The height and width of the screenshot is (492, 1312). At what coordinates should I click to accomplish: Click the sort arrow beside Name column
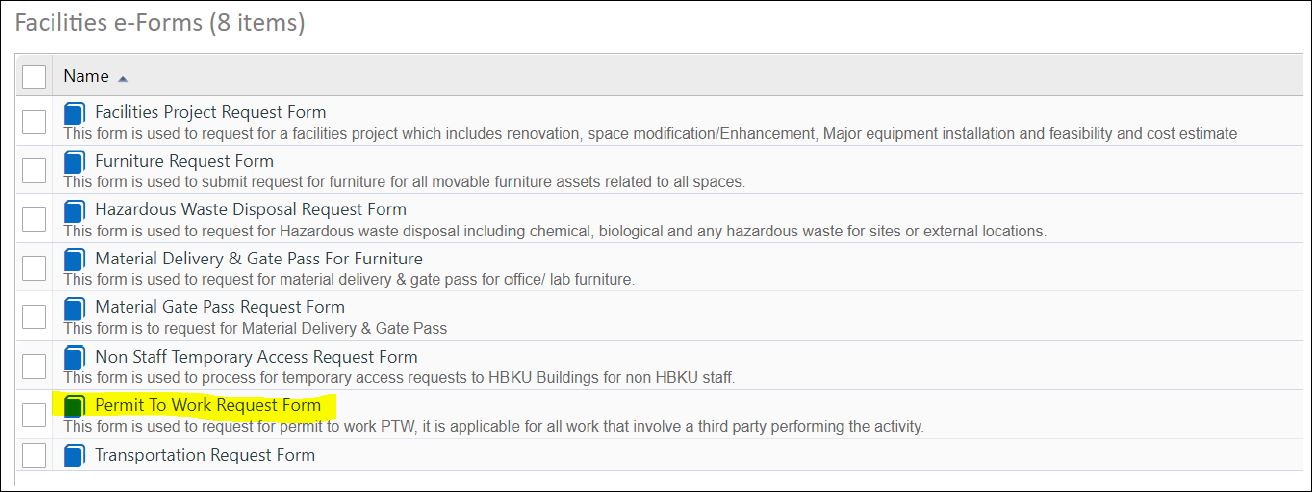pyautogui.click(x=123, y=78)
